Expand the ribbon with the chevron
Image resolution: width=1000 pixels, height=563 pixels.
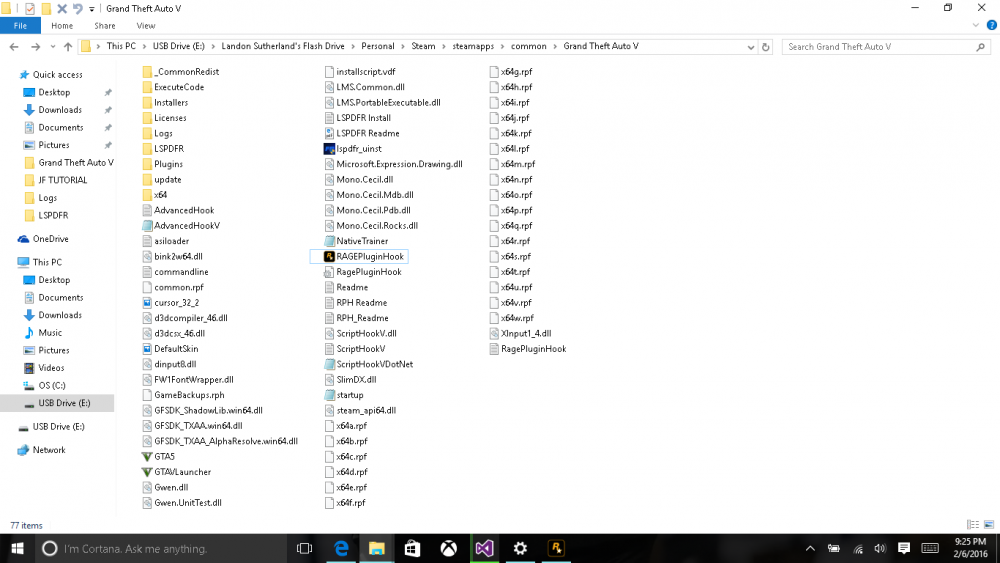point(975,26)
